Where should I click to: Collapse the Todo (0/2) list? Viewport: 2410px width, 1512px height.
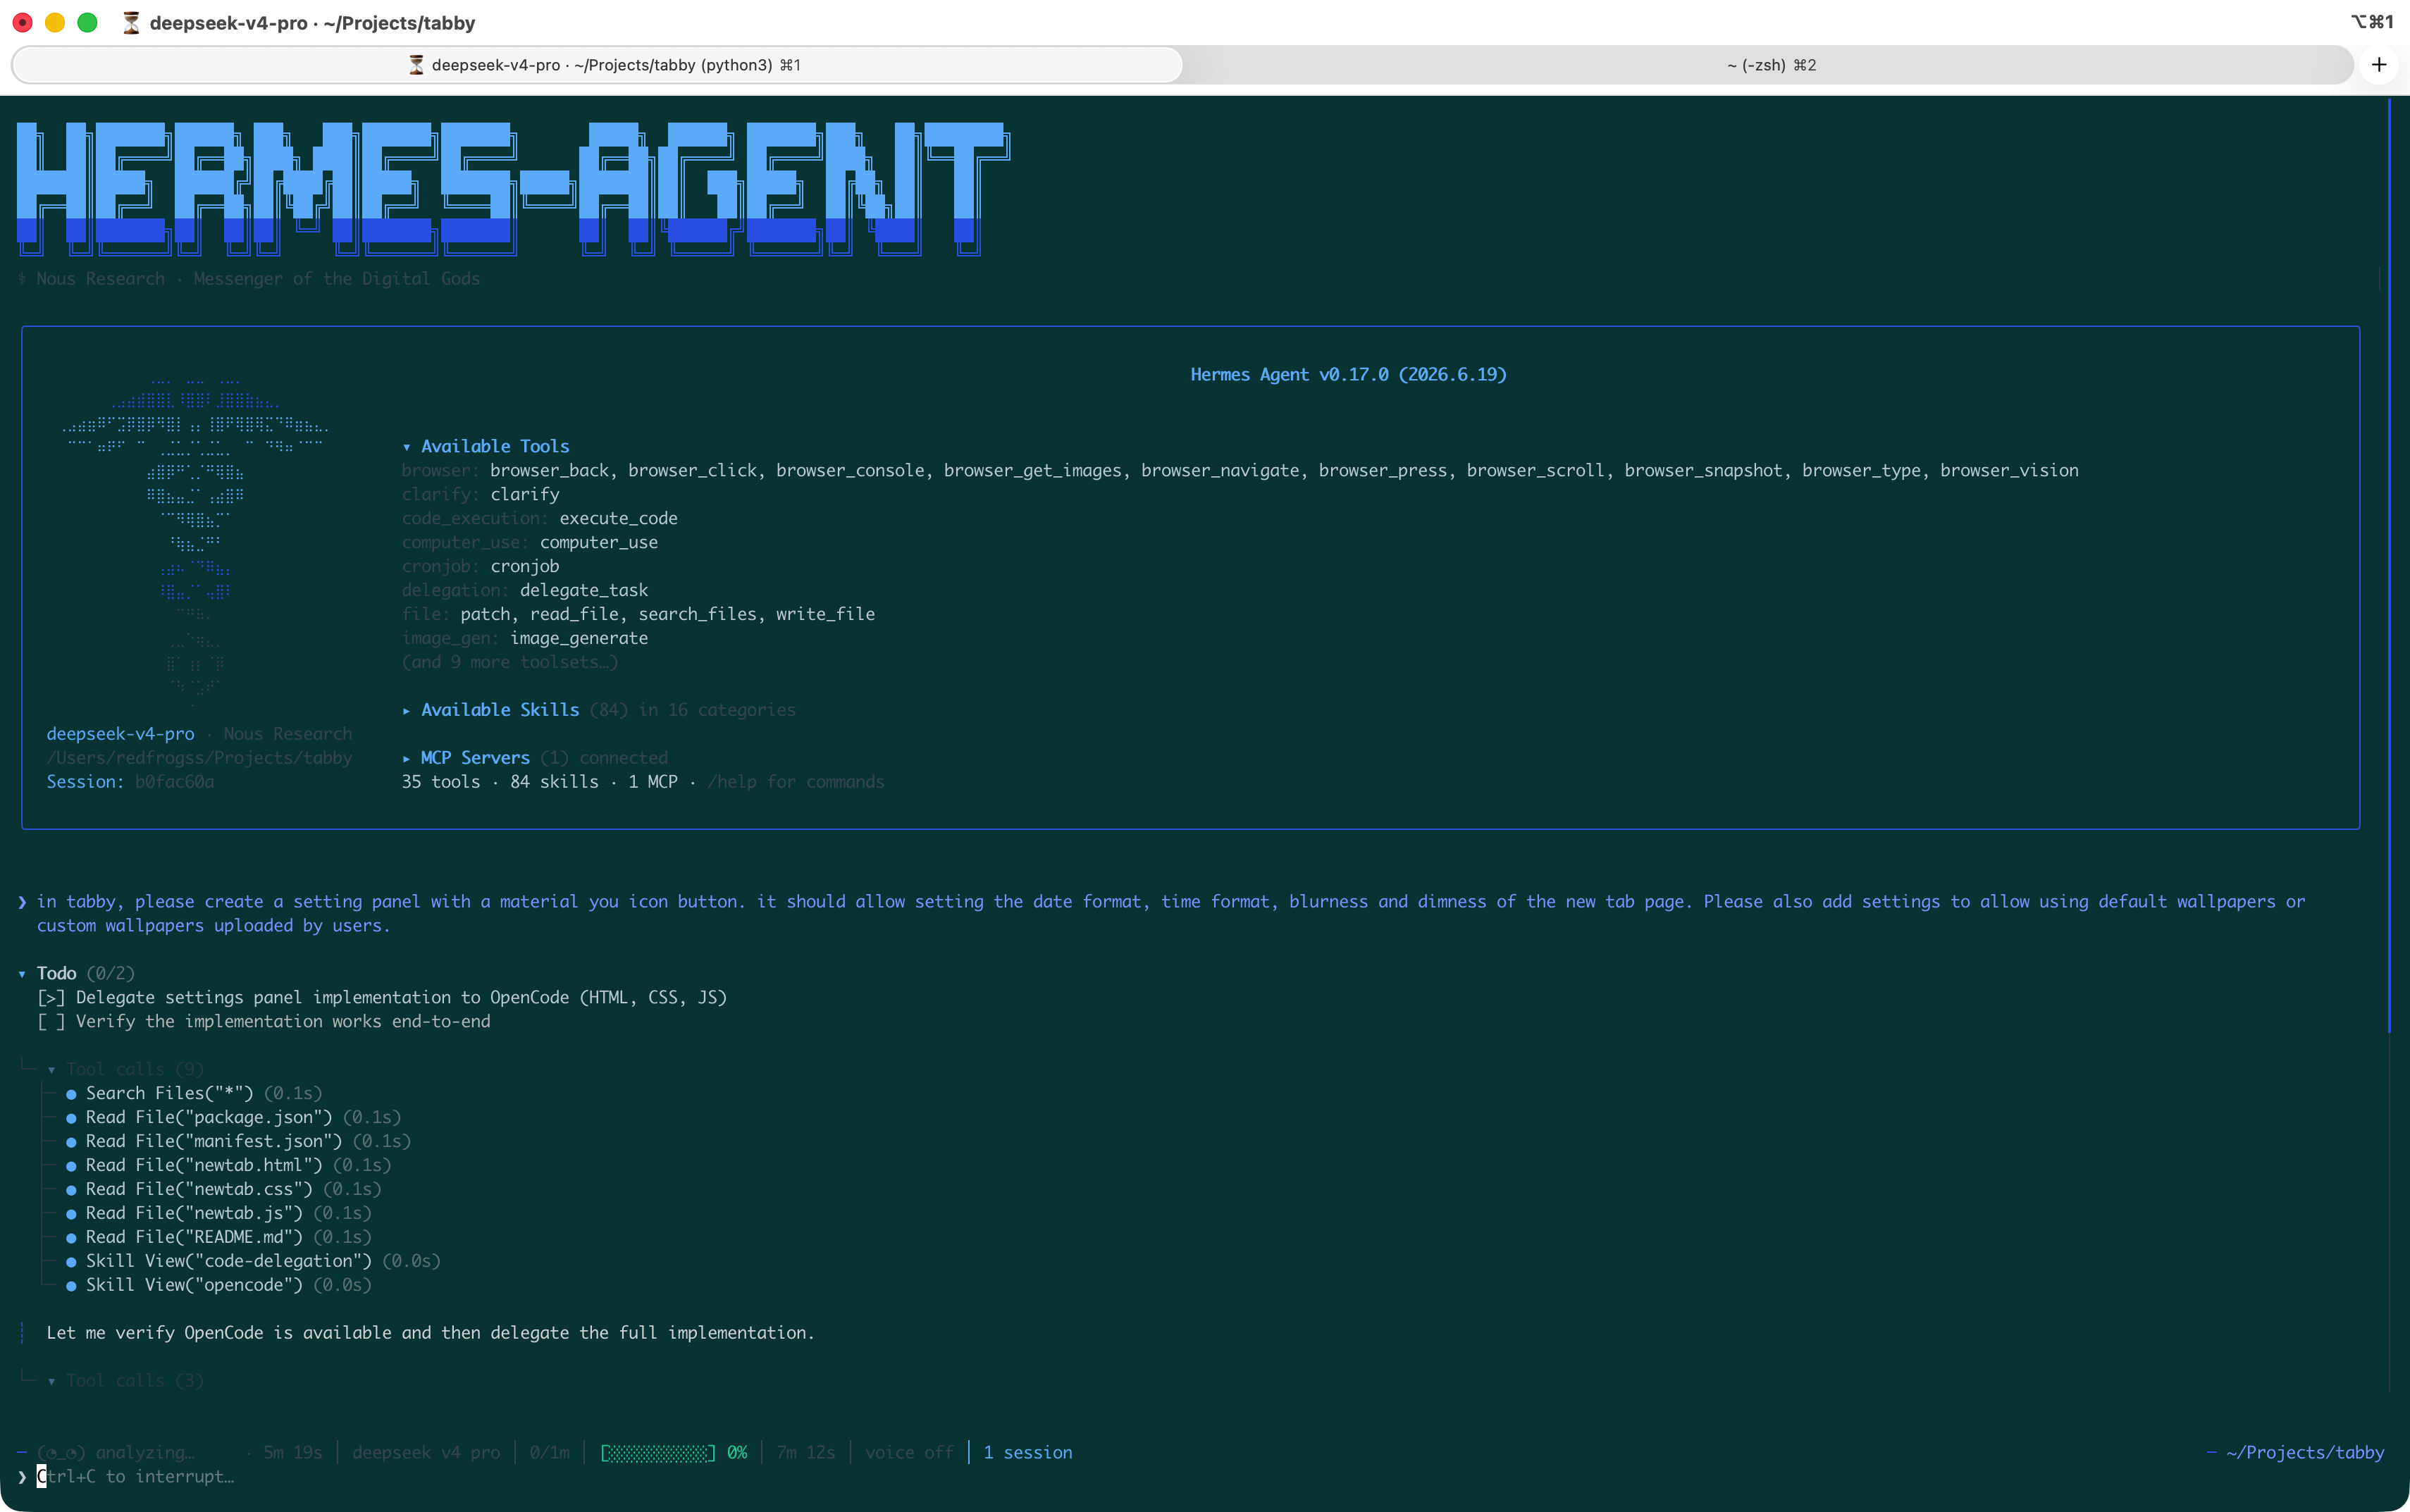[x=22, y=974]
